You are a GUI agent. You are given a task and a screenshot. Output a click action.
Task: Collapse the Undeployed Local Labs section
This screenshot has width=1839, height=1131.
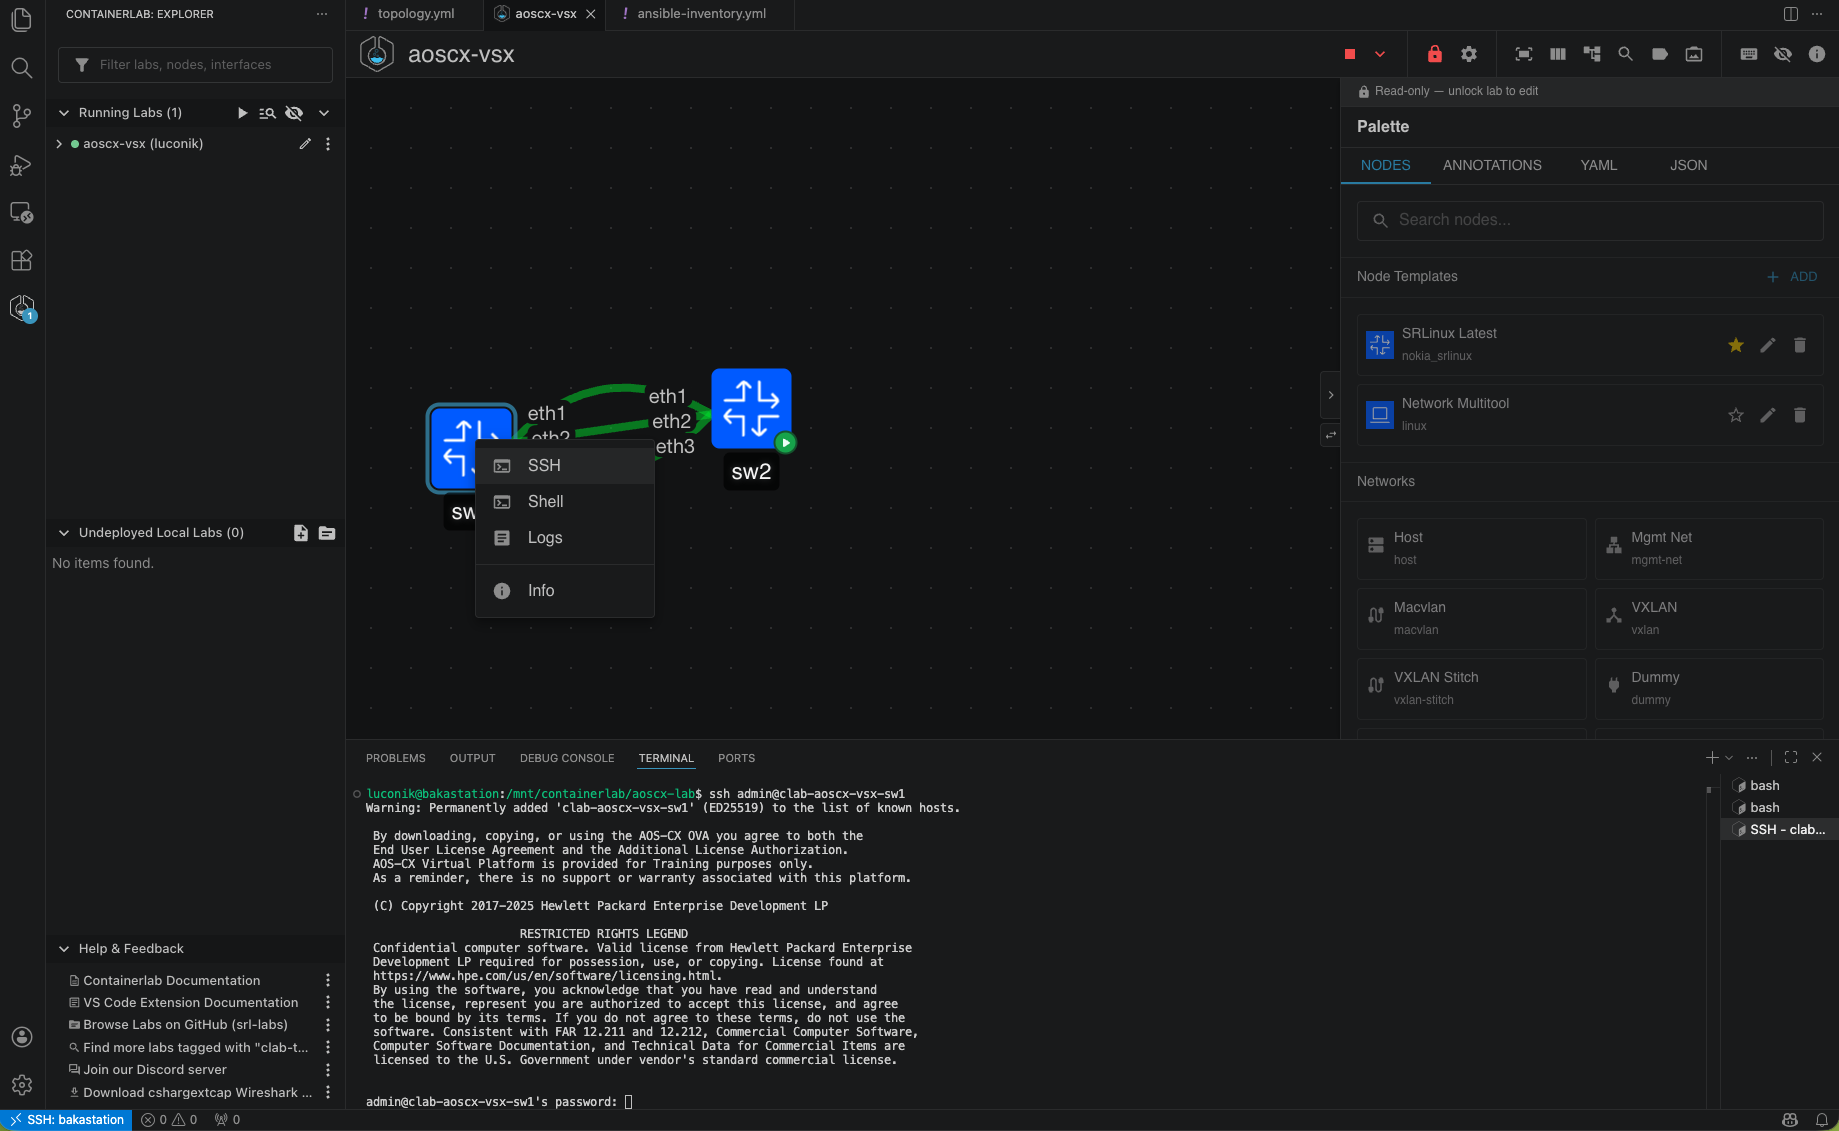pyautogui.click(x=64, y=533)
